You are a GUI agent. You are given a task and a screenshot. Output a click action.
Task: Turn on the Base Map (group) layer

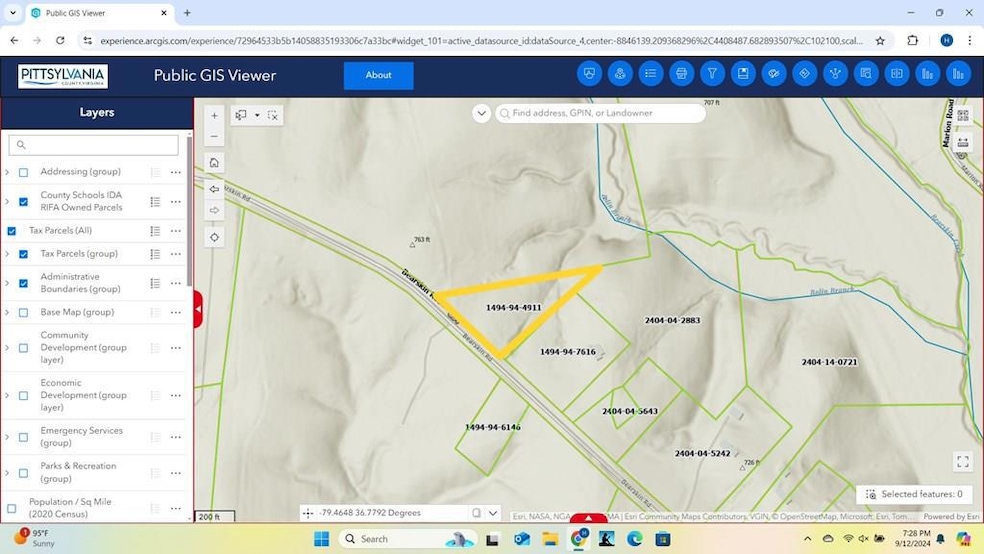[x=24, y=312]
